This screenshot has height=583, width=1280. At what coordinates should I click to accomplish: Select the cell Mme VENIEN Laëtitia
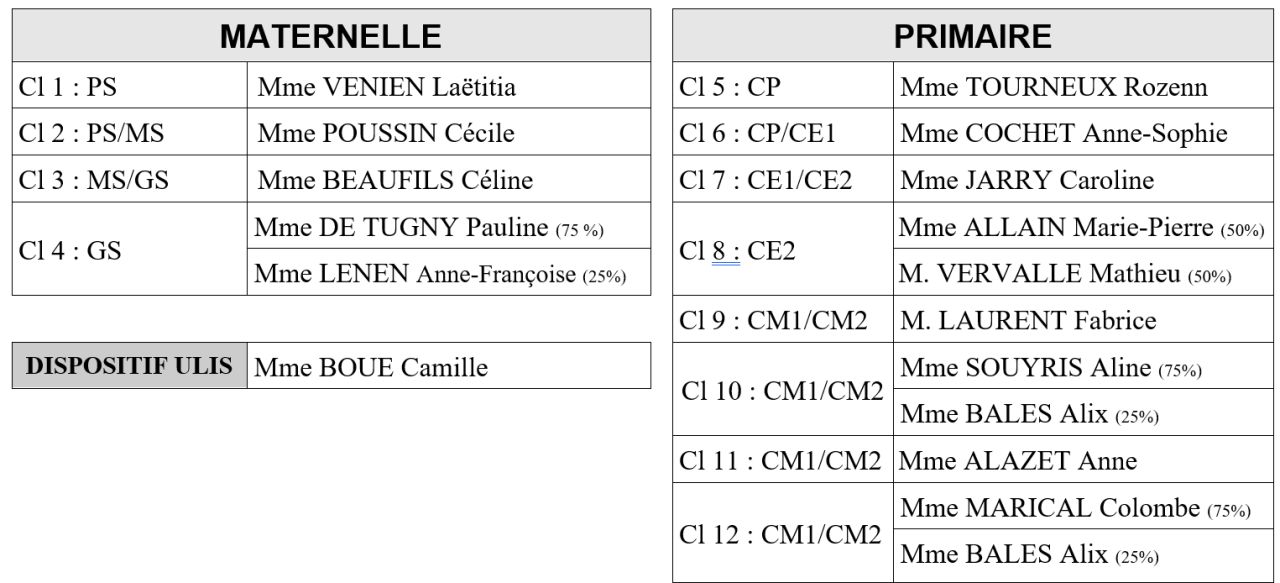coord(449,87)
